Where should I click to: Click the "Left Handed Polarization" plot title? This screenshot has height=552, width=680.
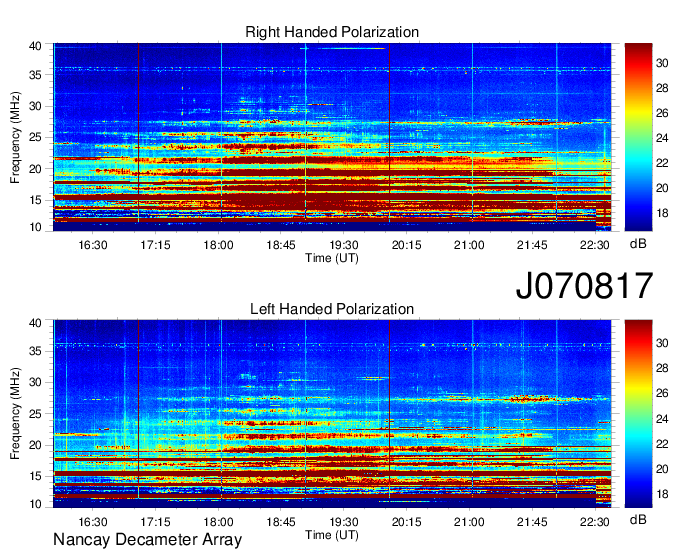coord(332,309)
